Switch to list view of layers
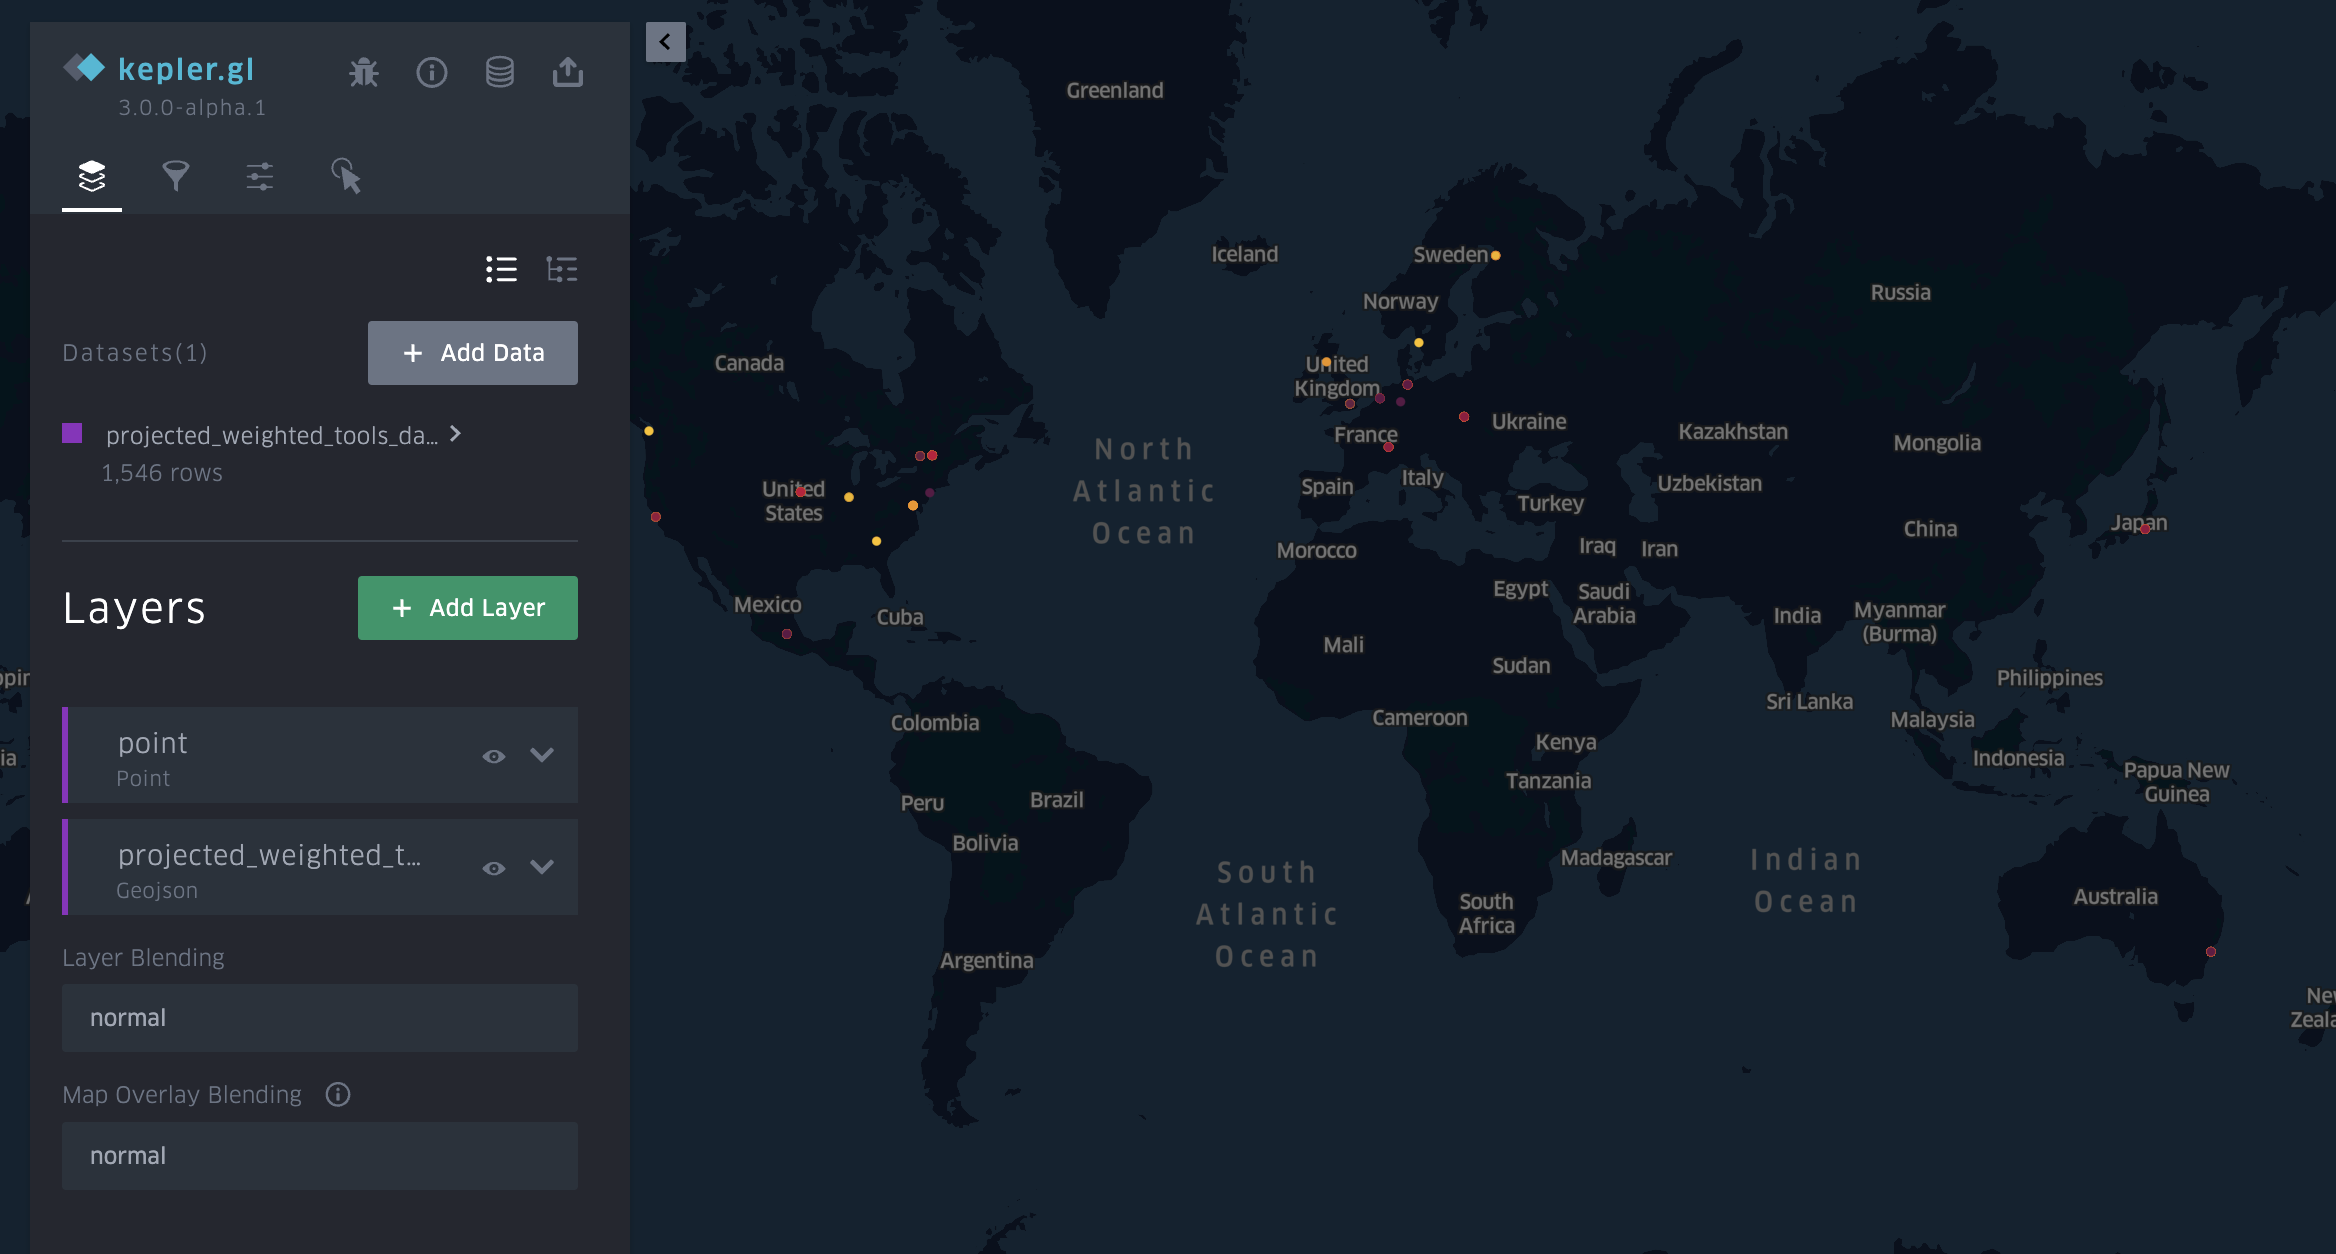 click(501, 269)
